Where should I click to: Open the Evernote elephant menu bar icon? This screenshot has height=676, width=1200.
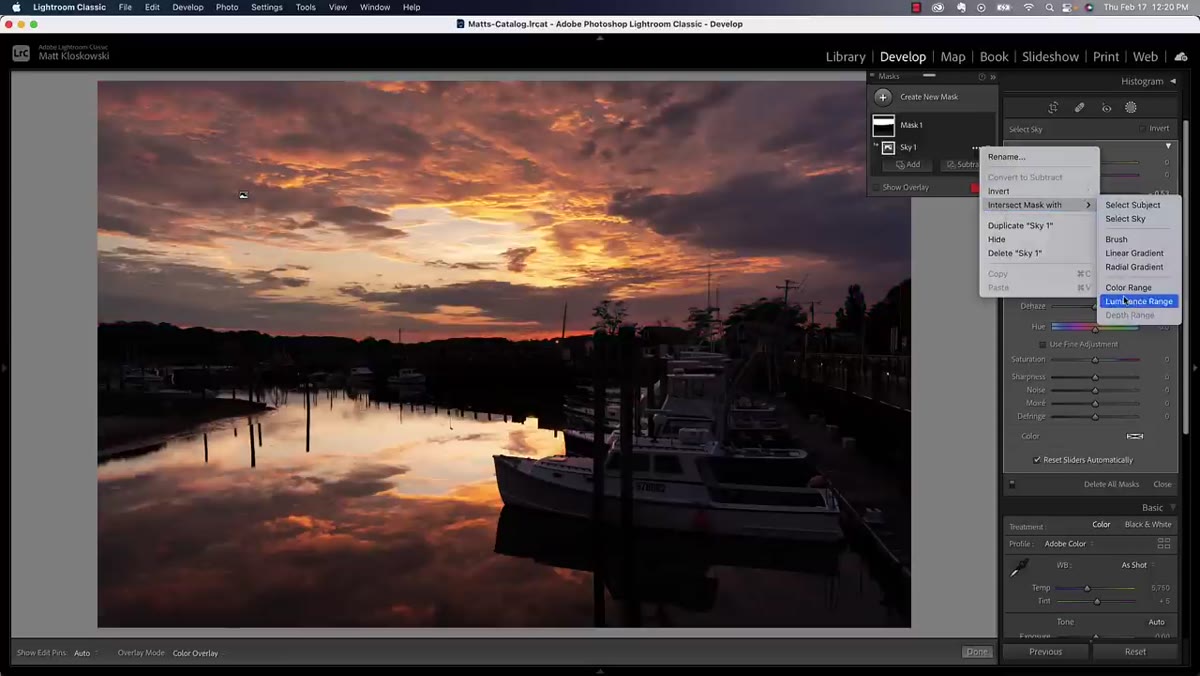pyautogui.click(x=960, y=7)
